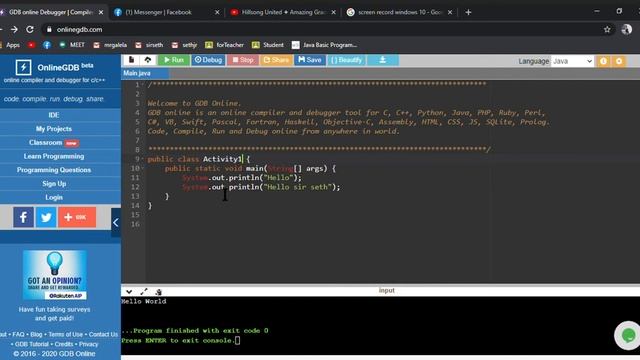Open the Credits footer link
Viewport: 640px width, 360px height.
point(64,344)
